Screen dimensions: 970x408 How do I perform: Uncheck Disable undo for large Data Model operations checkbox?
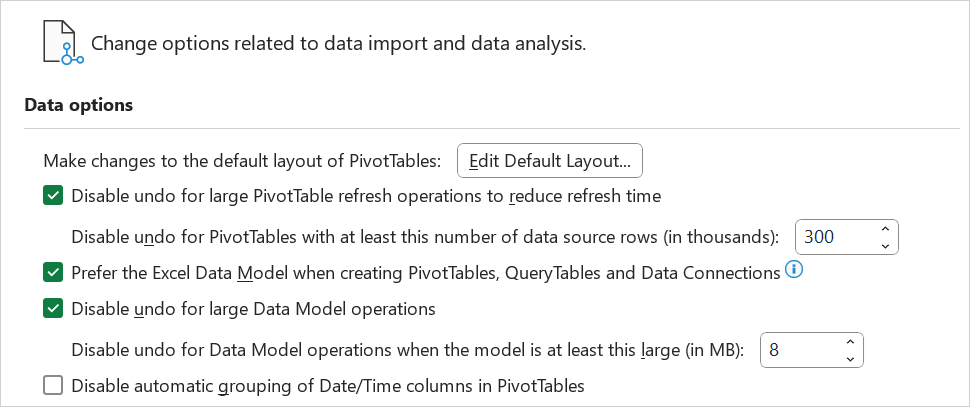coord(53,308)
